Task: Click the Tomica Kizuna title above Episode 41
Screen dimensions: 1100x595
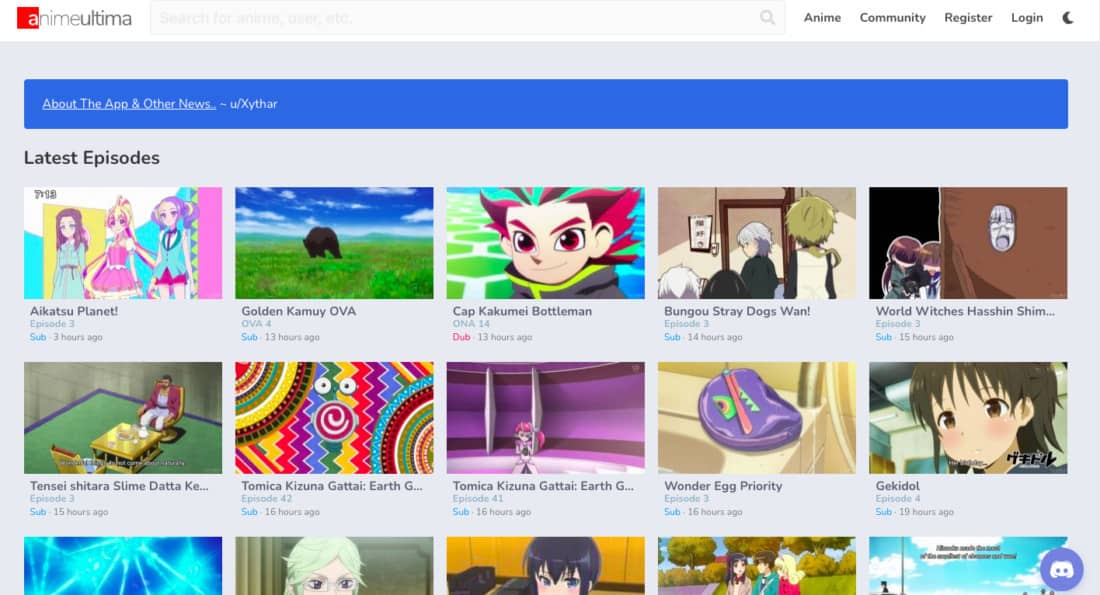Action: coord(543,486)
